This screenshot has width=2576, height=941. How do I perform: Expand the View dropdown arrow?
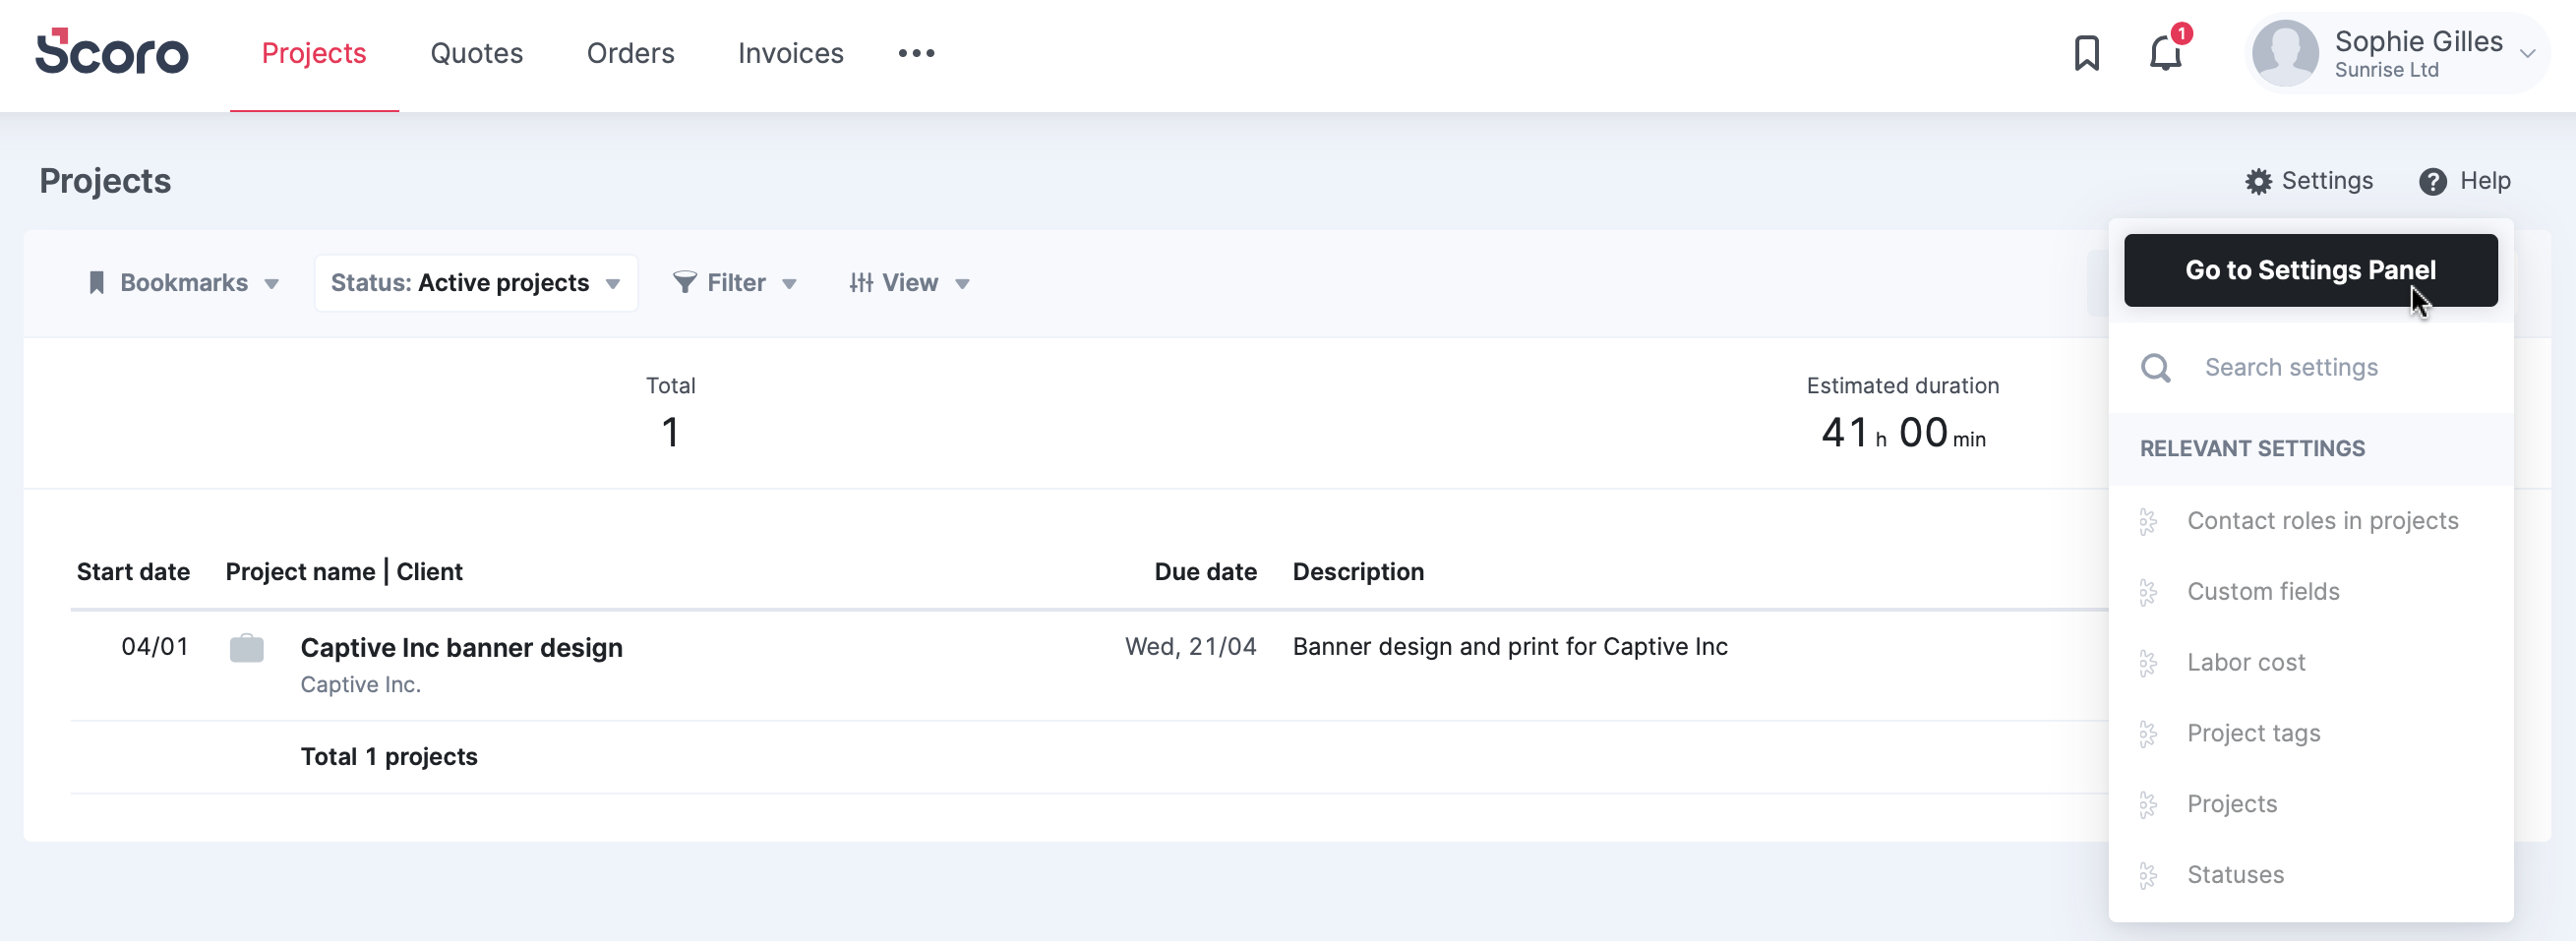tap(962, 284)
